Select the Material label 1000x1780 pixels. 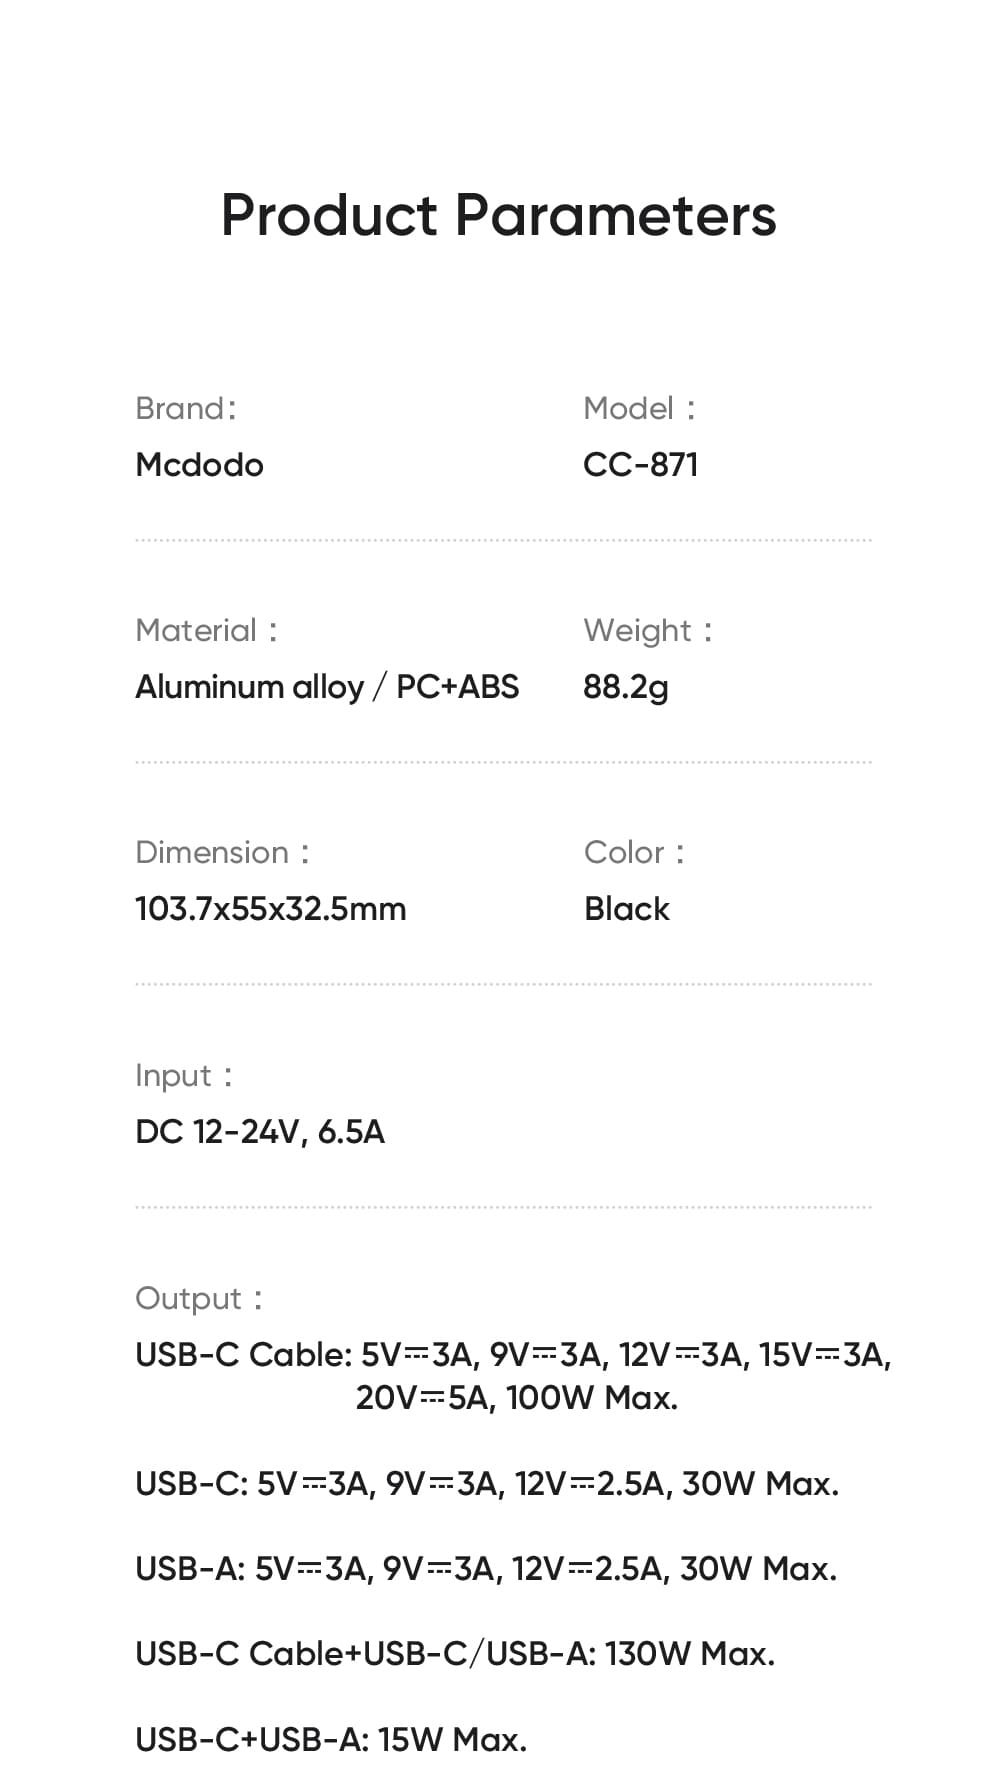click(x=206, y=630)
